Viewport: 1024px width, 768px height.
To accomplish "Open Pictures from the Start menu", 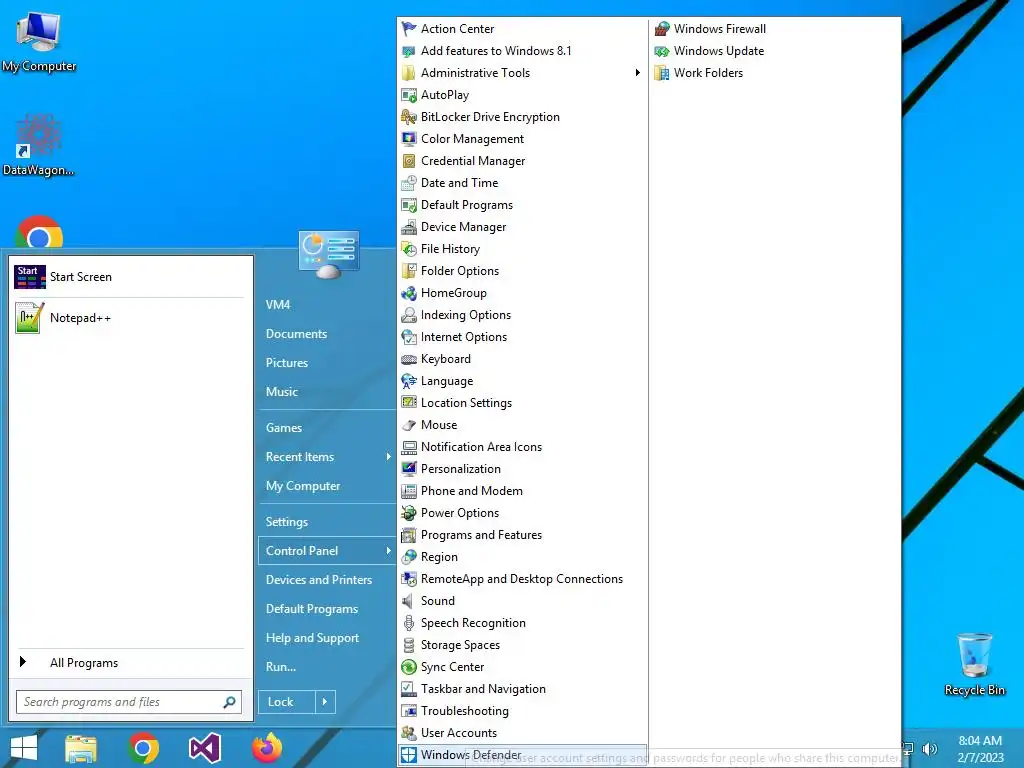I will (x=287, y=363).
